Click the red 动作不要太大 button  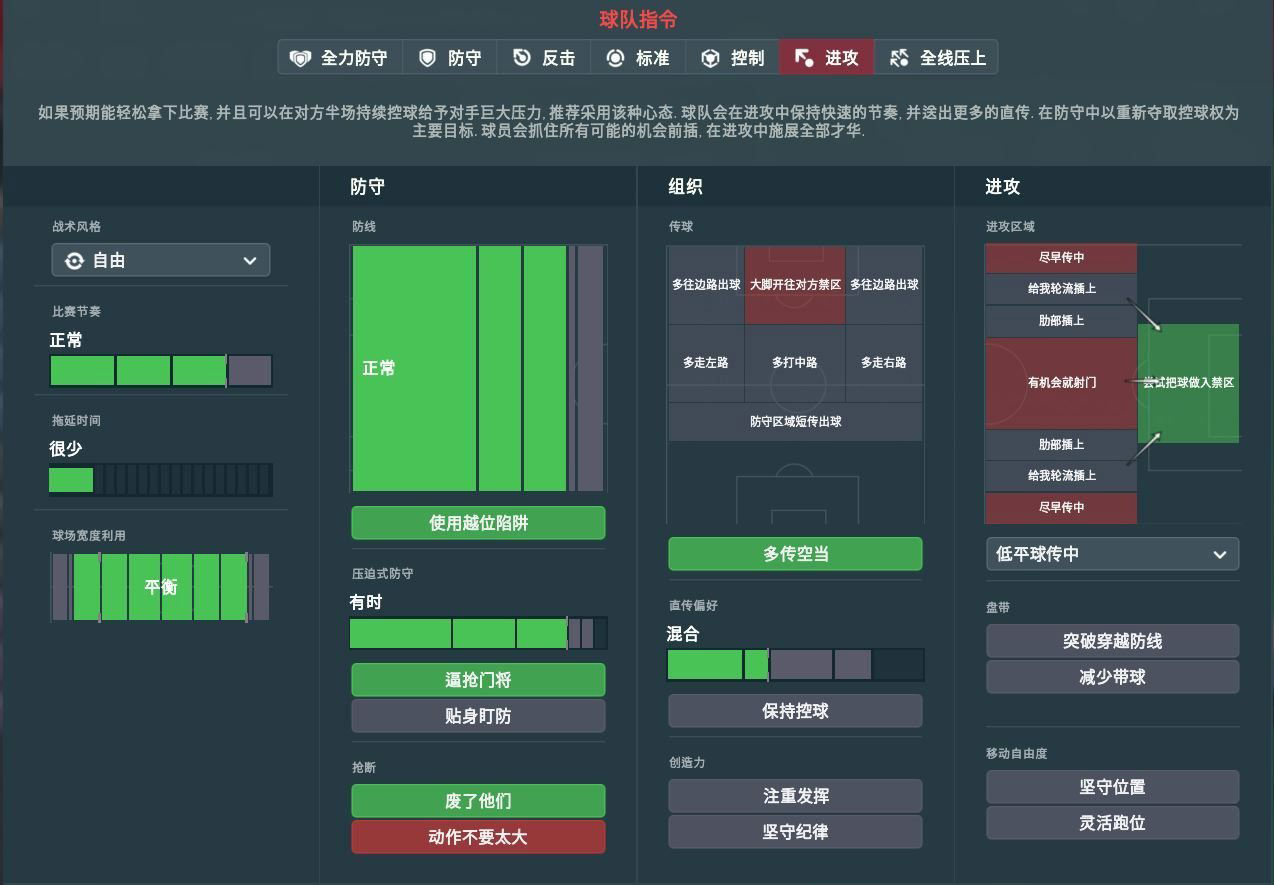(x=478, y=837)
